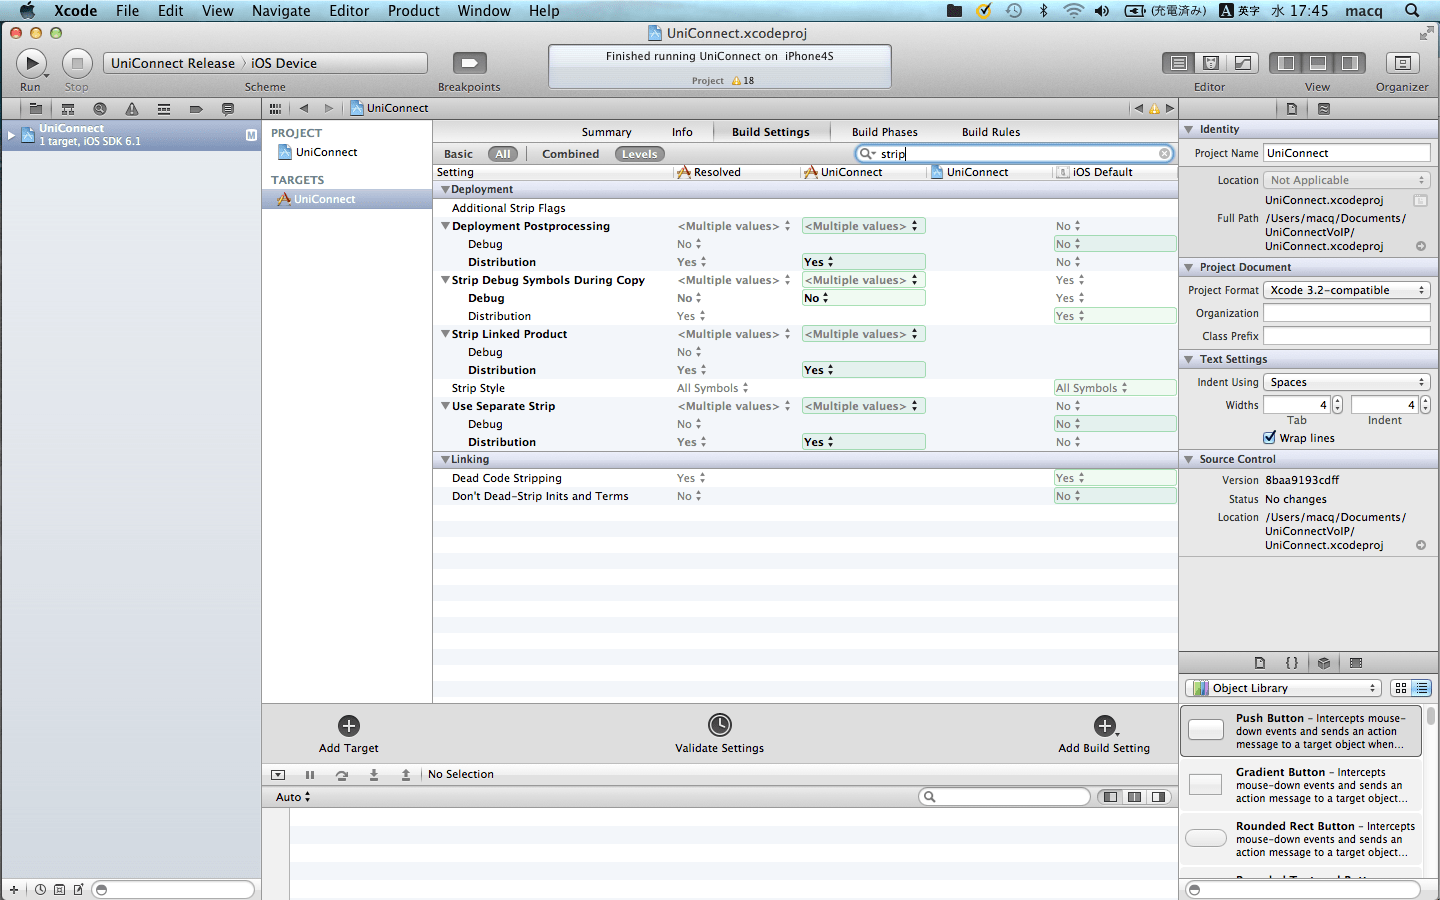1440x900 pixels.
Task: Select the Basic settings filter
Action: click(x=459, y=154)
